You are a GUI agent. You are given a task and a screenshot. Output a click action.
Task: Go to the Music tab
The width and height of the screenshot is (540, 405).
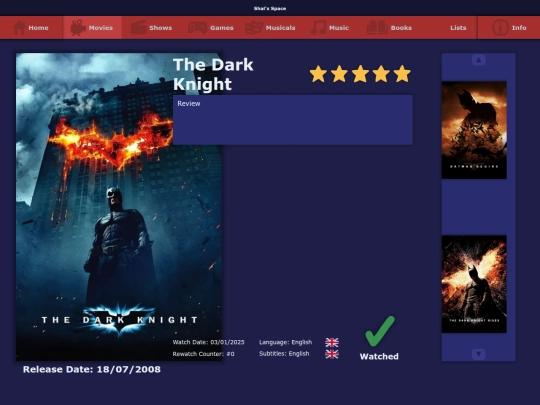(330, 28)
